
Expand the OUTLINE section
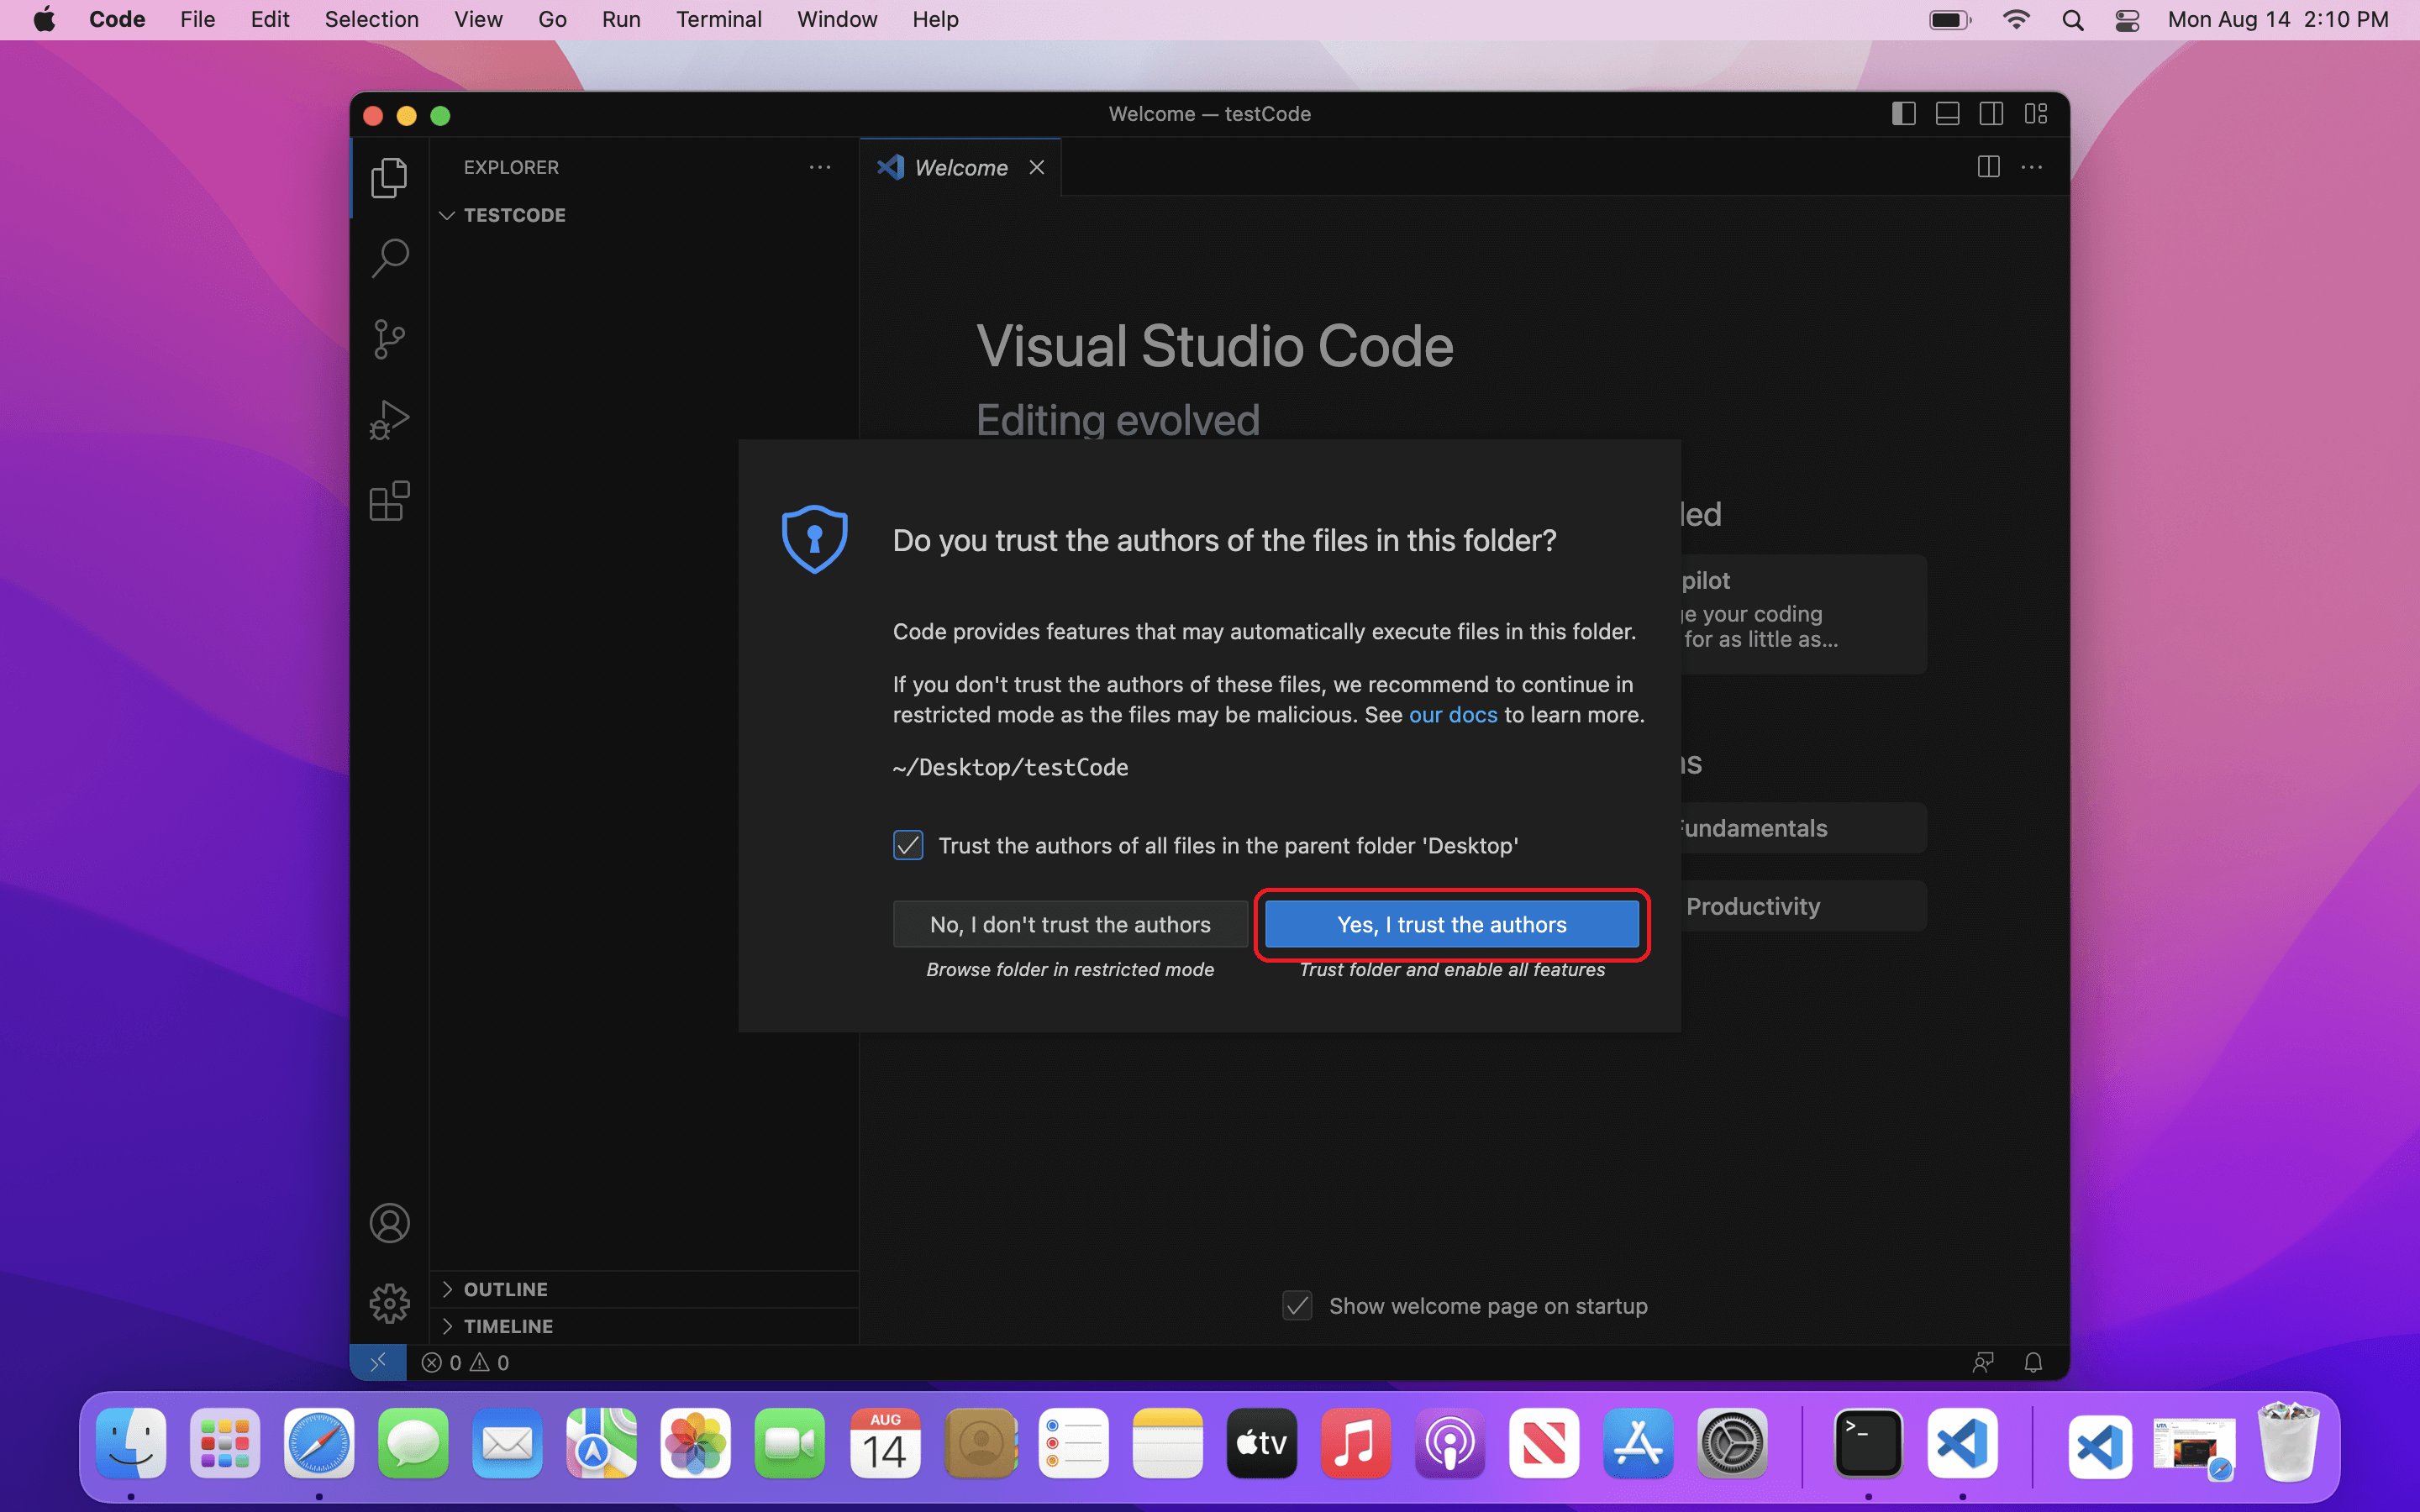coord(505,1289)
